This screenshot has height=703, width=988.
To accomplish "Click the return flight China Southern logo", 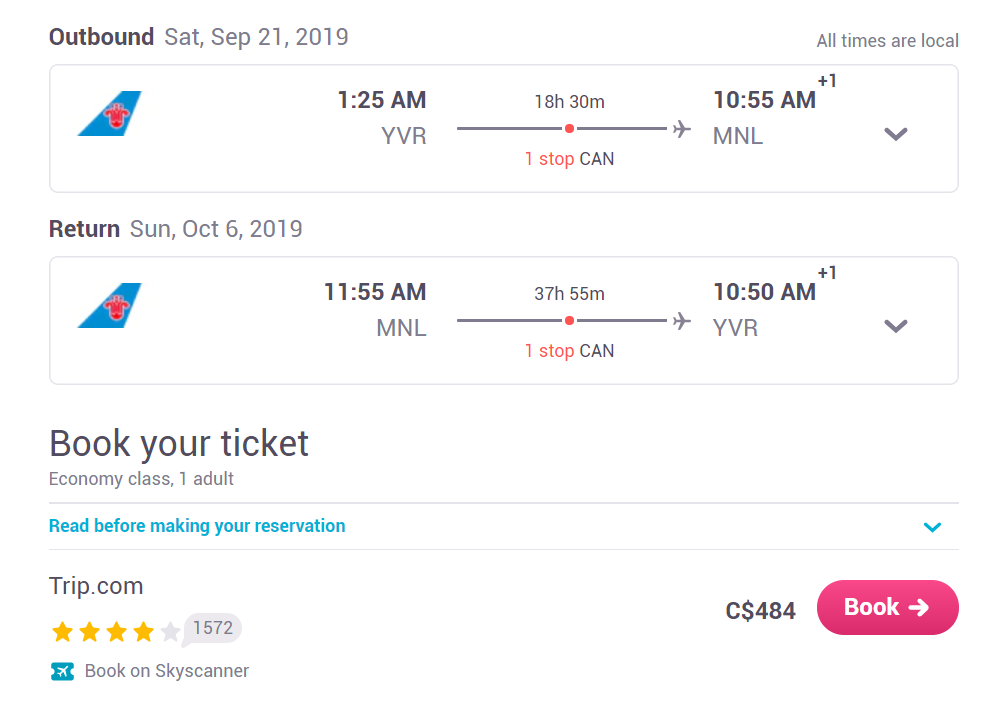I will pyautogui.click(x=110, y=306).
